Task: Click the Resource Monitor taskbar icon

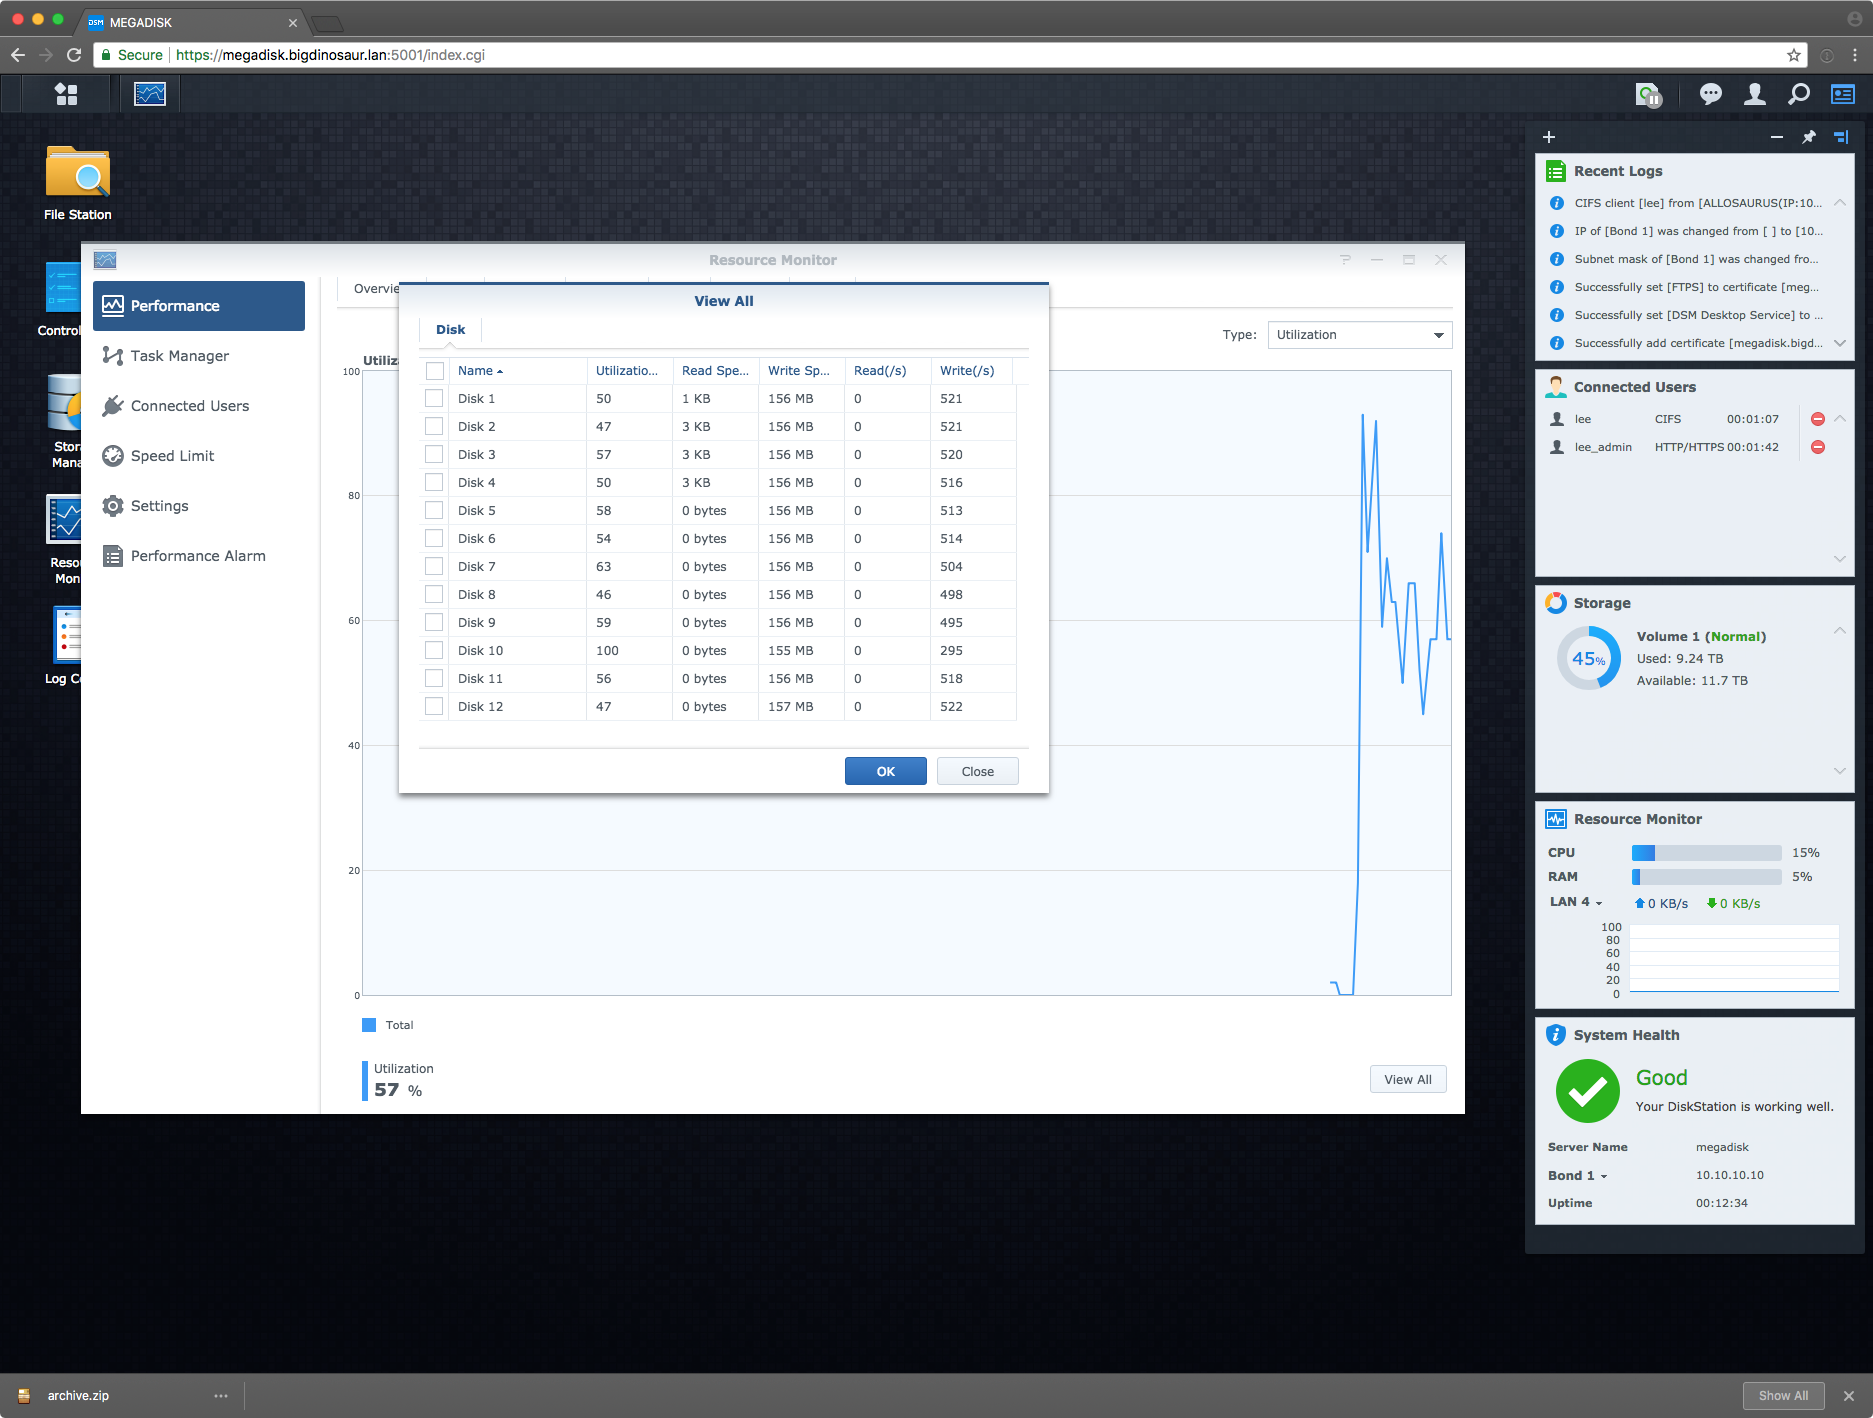Action: pyautogui.click(x=150, y=94)
